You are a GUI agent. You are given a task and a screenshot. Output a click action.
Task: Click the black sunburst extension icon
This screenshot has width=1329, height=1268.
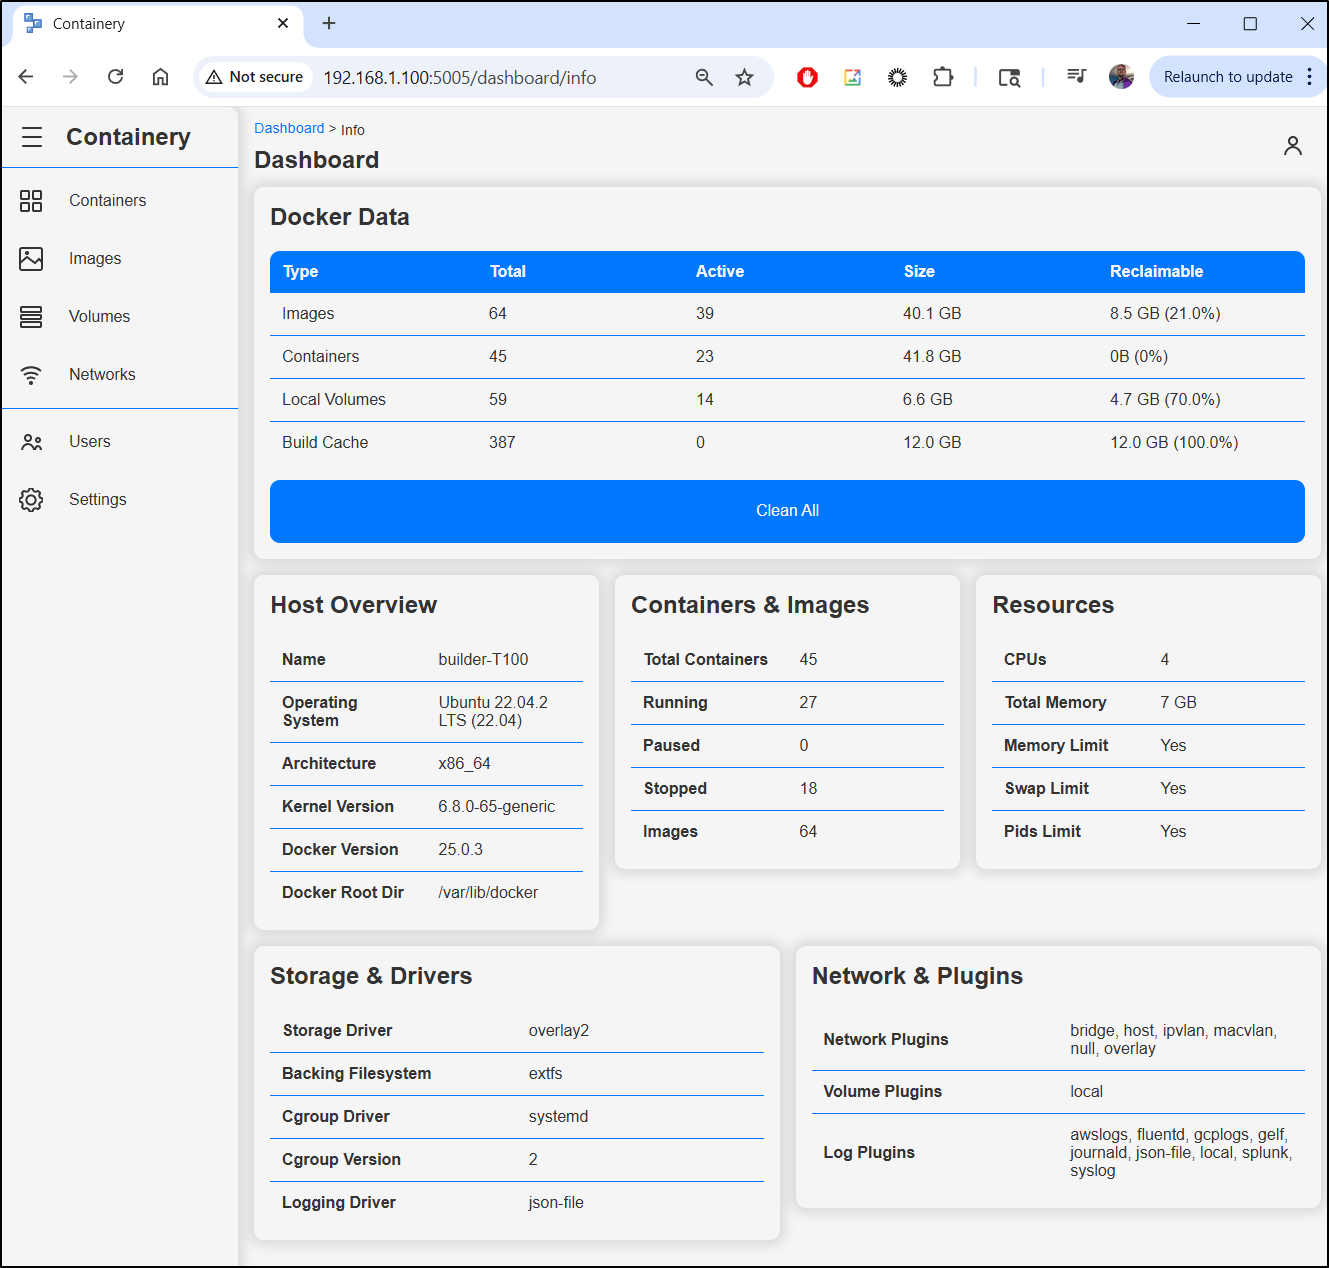(x=897, y=77)
